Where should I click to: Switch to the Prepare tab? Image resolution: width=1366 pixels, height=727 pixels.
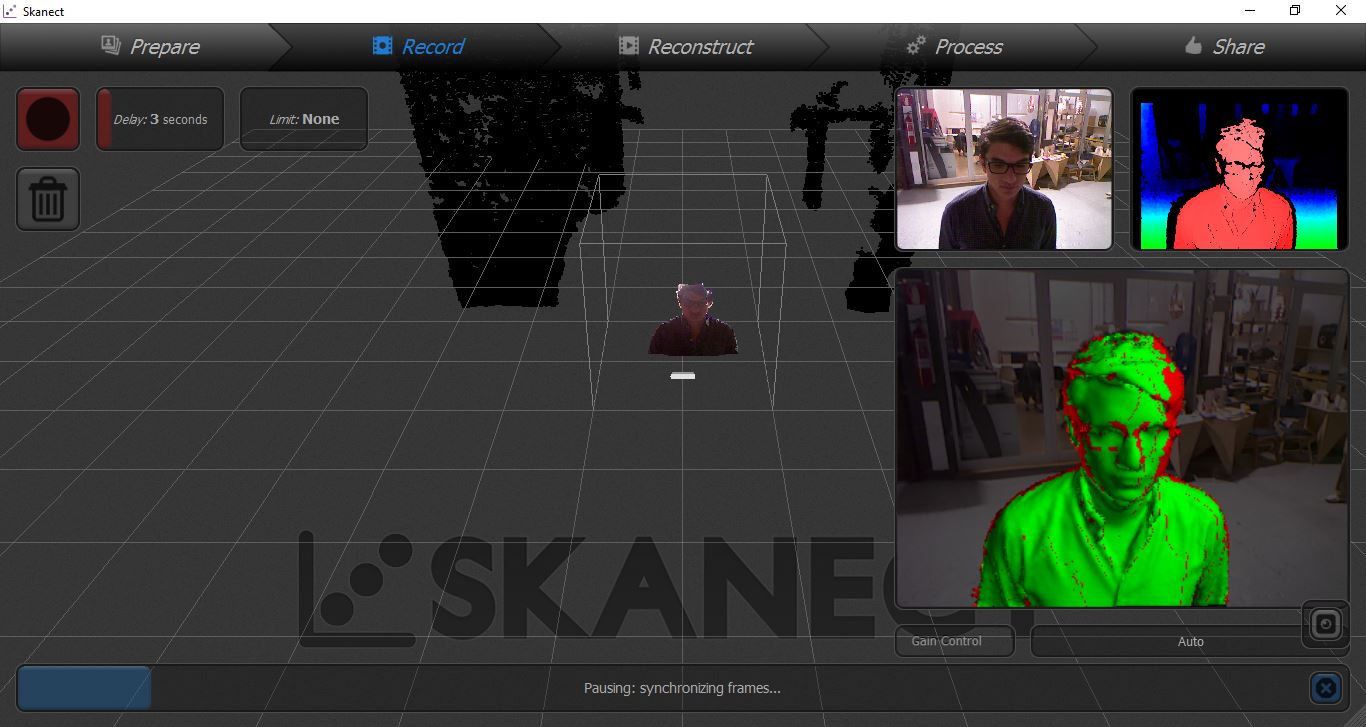pos(150,46)
